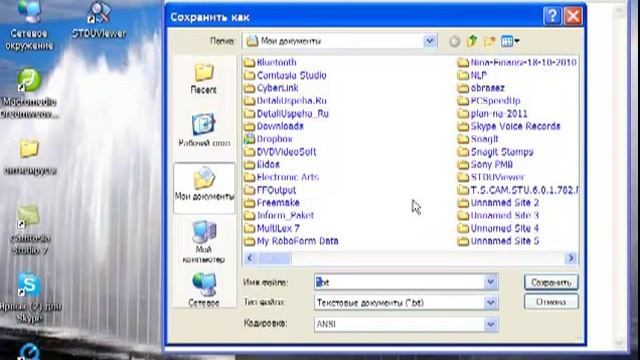
Task: Open STDUViewer desktop shortcut
Action: click(x=98, y=20)
